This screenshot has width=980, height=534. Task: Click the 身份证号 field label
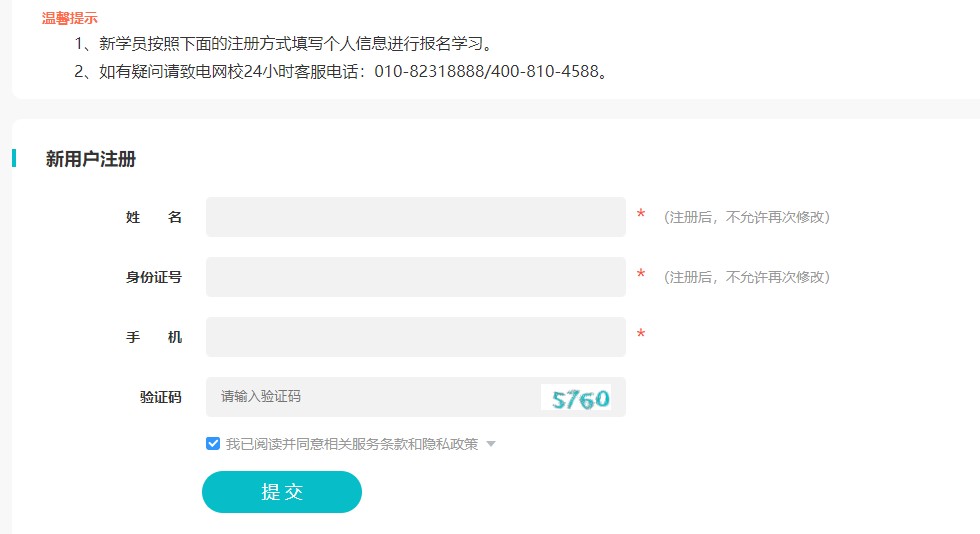pos(154,277)
